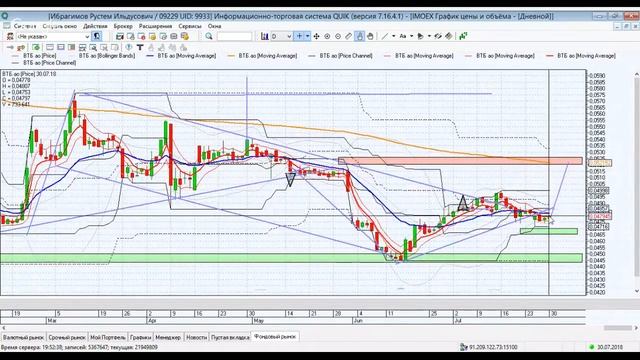Viewport: 640px width, 360px height.
Task: Click the user account icon left of class field
Action: (10, 36)
